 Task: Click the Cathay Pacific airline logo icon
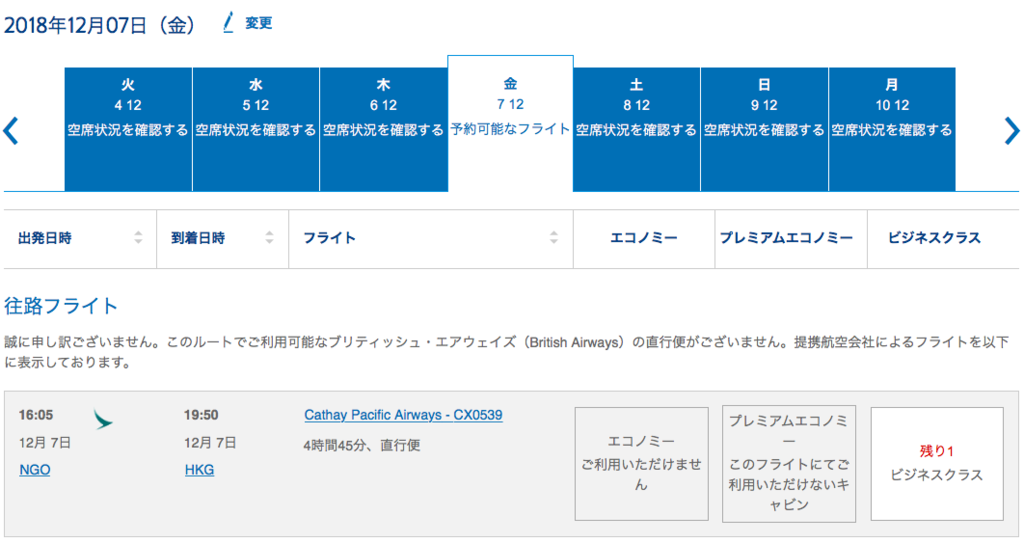[x=103, y=419]
